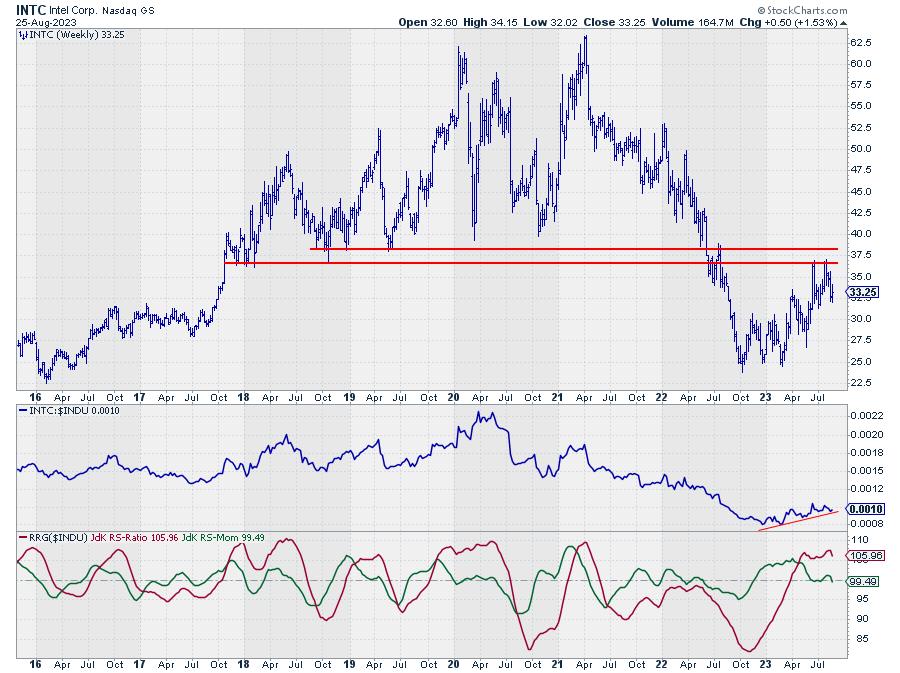Image resolution: width=900 pixels, height=673 pixels.
Task: Click the 60.0 price axis label
Action: coord(860,64)
